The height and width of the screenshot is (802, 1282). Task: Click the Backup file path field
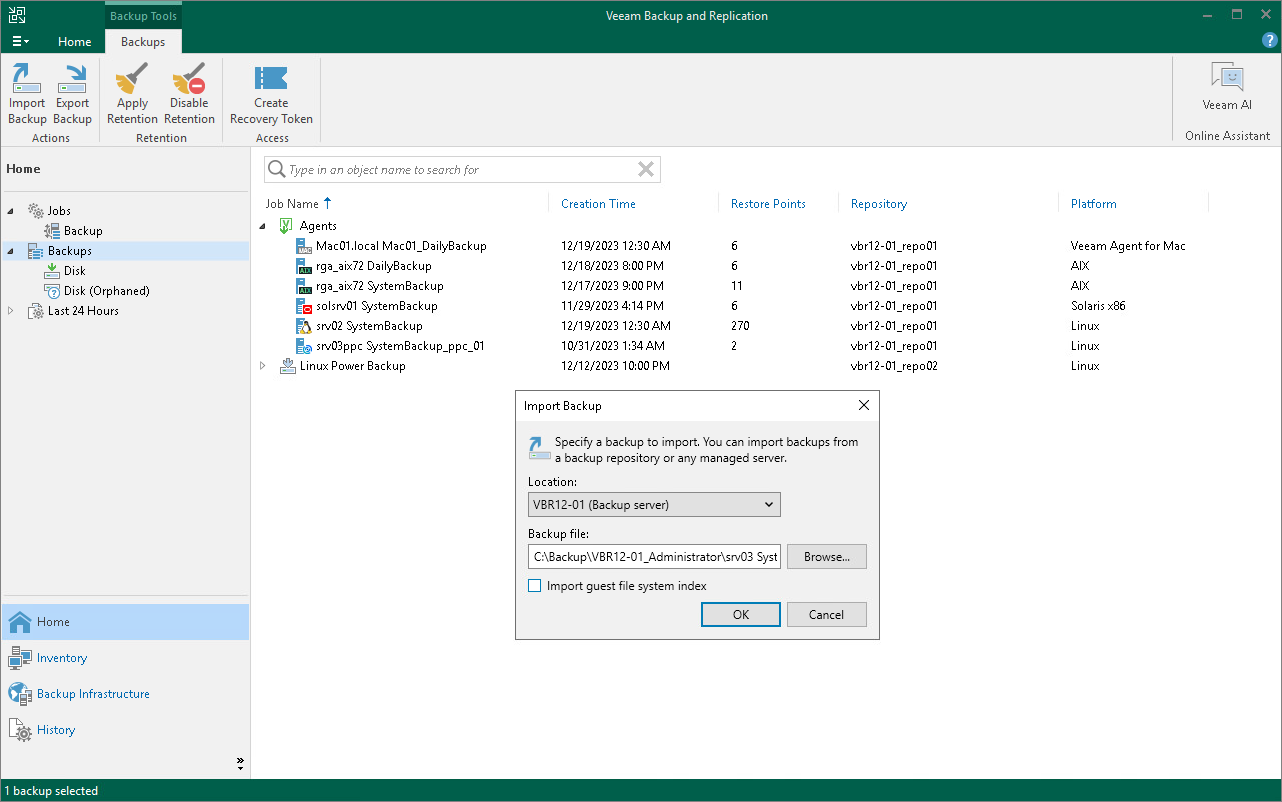[654, 557]
